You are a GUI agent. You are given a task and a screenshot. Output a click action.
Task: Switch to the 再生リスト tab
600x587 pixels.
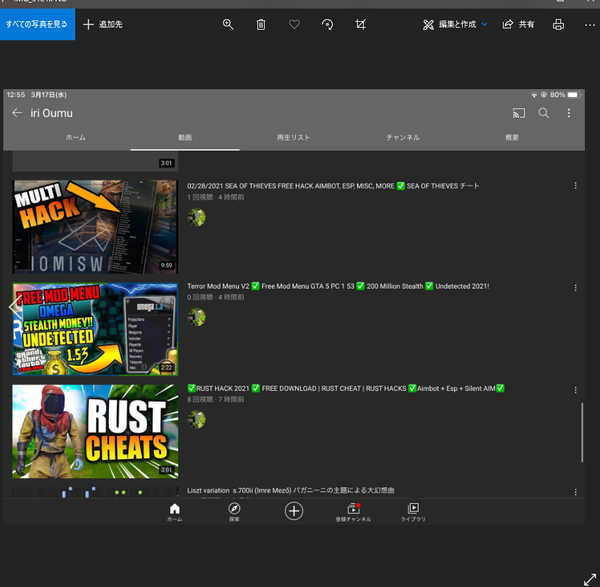tap(294, 137)
